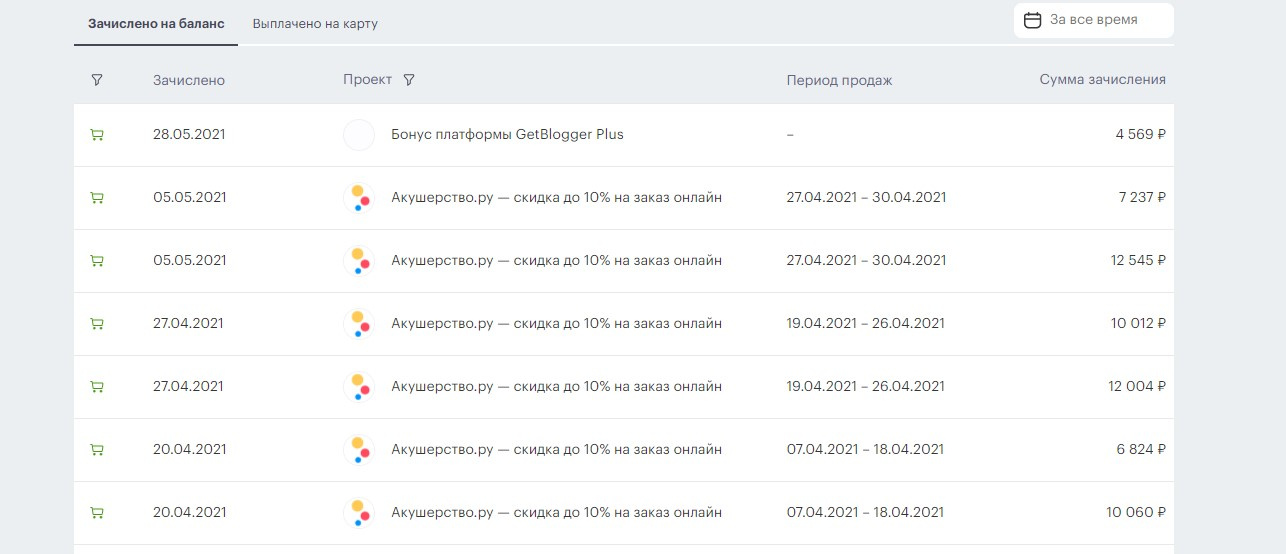
Task: Click the calendar icon beside За все время
Action: coord(1033,20)
